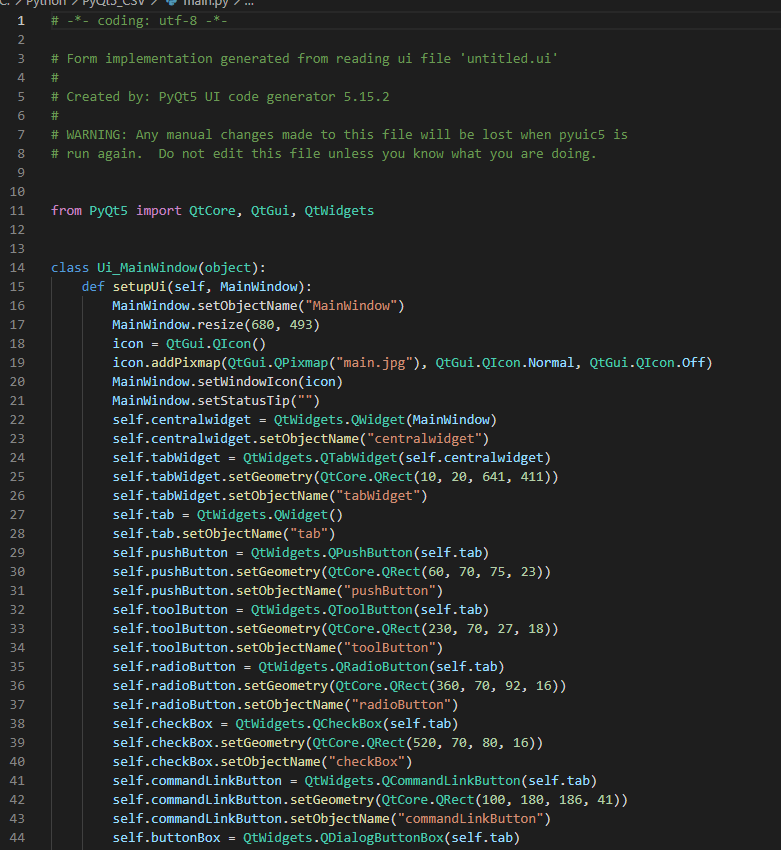781x850 pixels.
Task: Click the "MainWindow" string on line 16
Action: [x=351, y=306]
